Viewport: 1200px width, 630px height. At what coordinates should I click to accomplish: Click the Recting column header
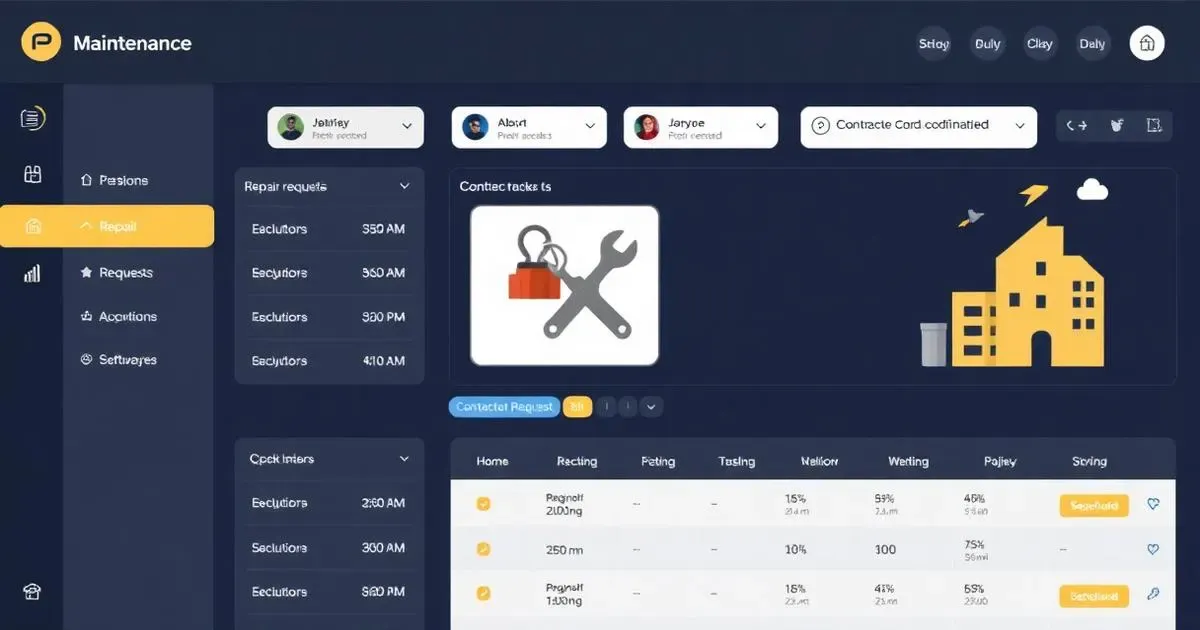pos(577,461)
